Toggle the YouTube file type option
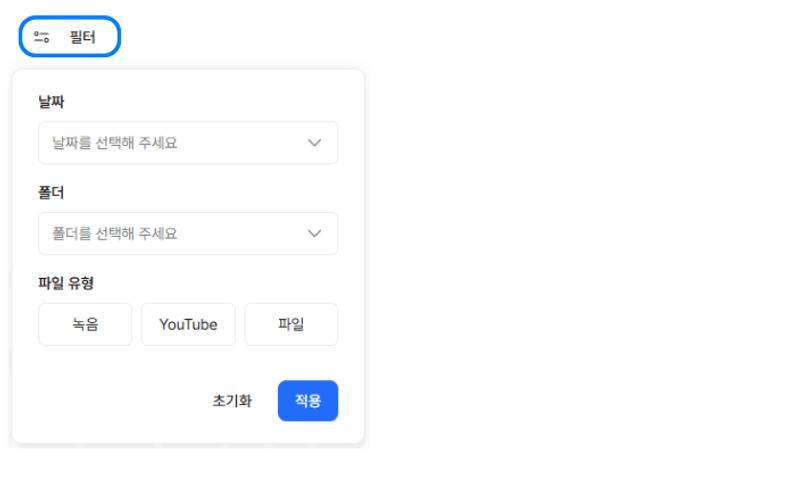 (x=188, y=324)
